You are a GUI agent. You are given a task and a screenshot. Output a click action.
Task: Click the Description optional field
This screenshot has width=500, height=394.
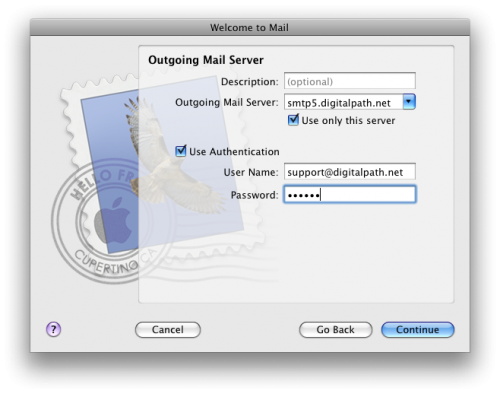point(350,81)
